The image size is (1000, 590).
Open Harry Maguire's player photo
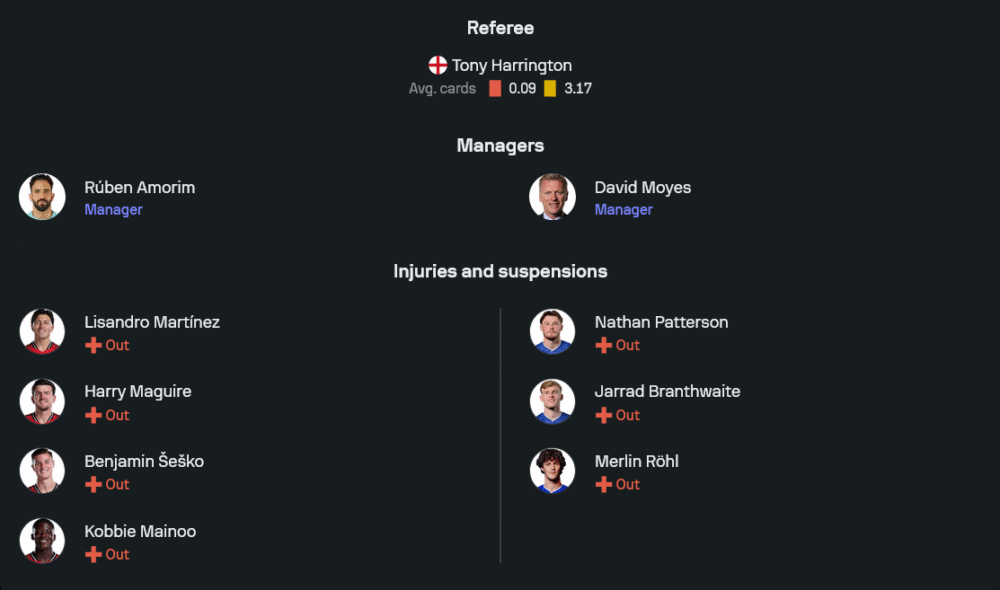click(x=42, y=401)
